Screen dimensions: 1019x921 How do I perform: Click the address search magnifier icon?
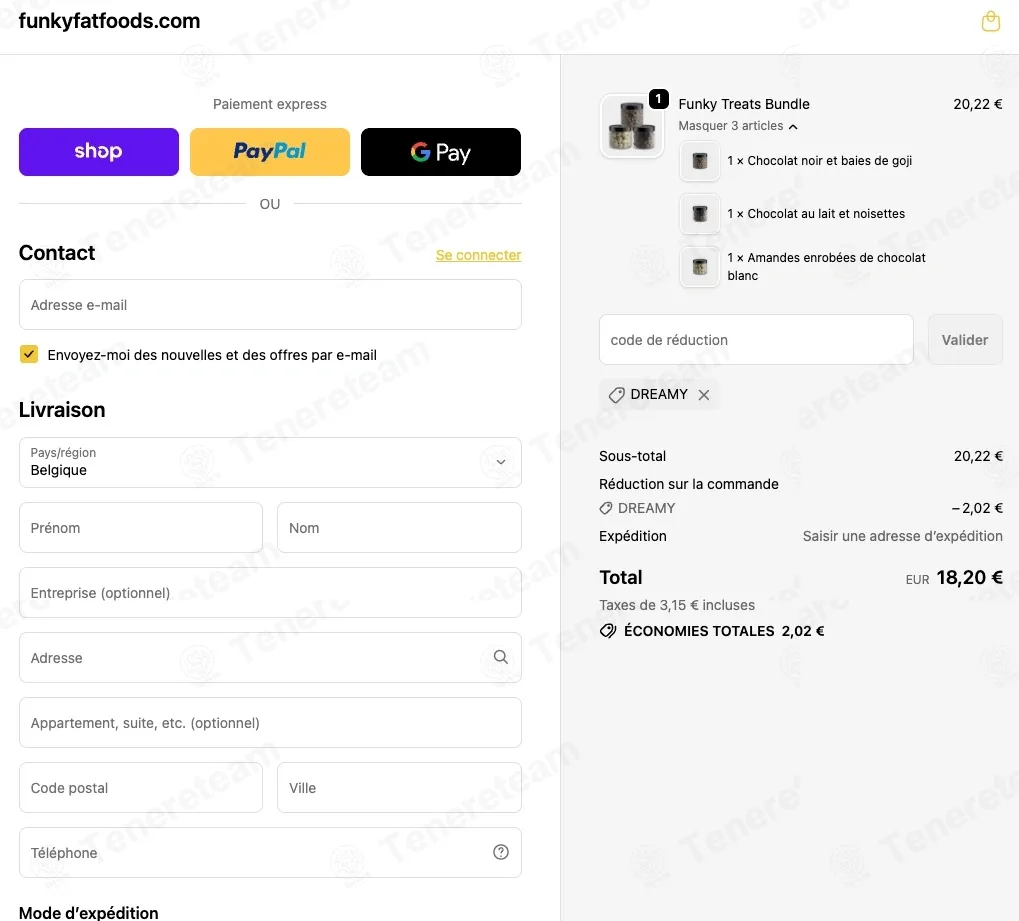[500, 657]
